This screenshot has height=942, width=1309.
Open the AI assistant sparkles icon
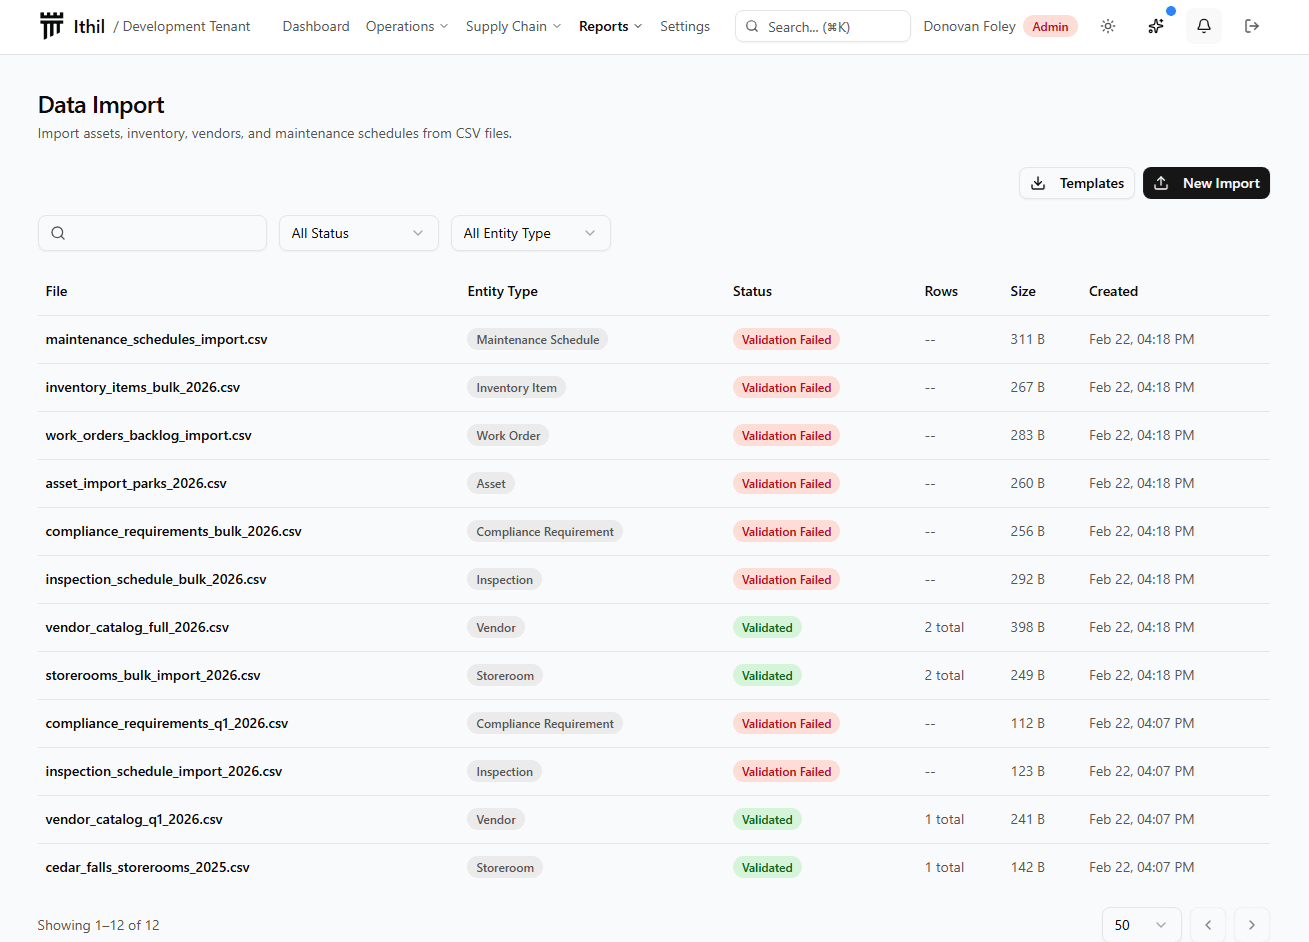pyautogui.click(x=1156, y=26)
